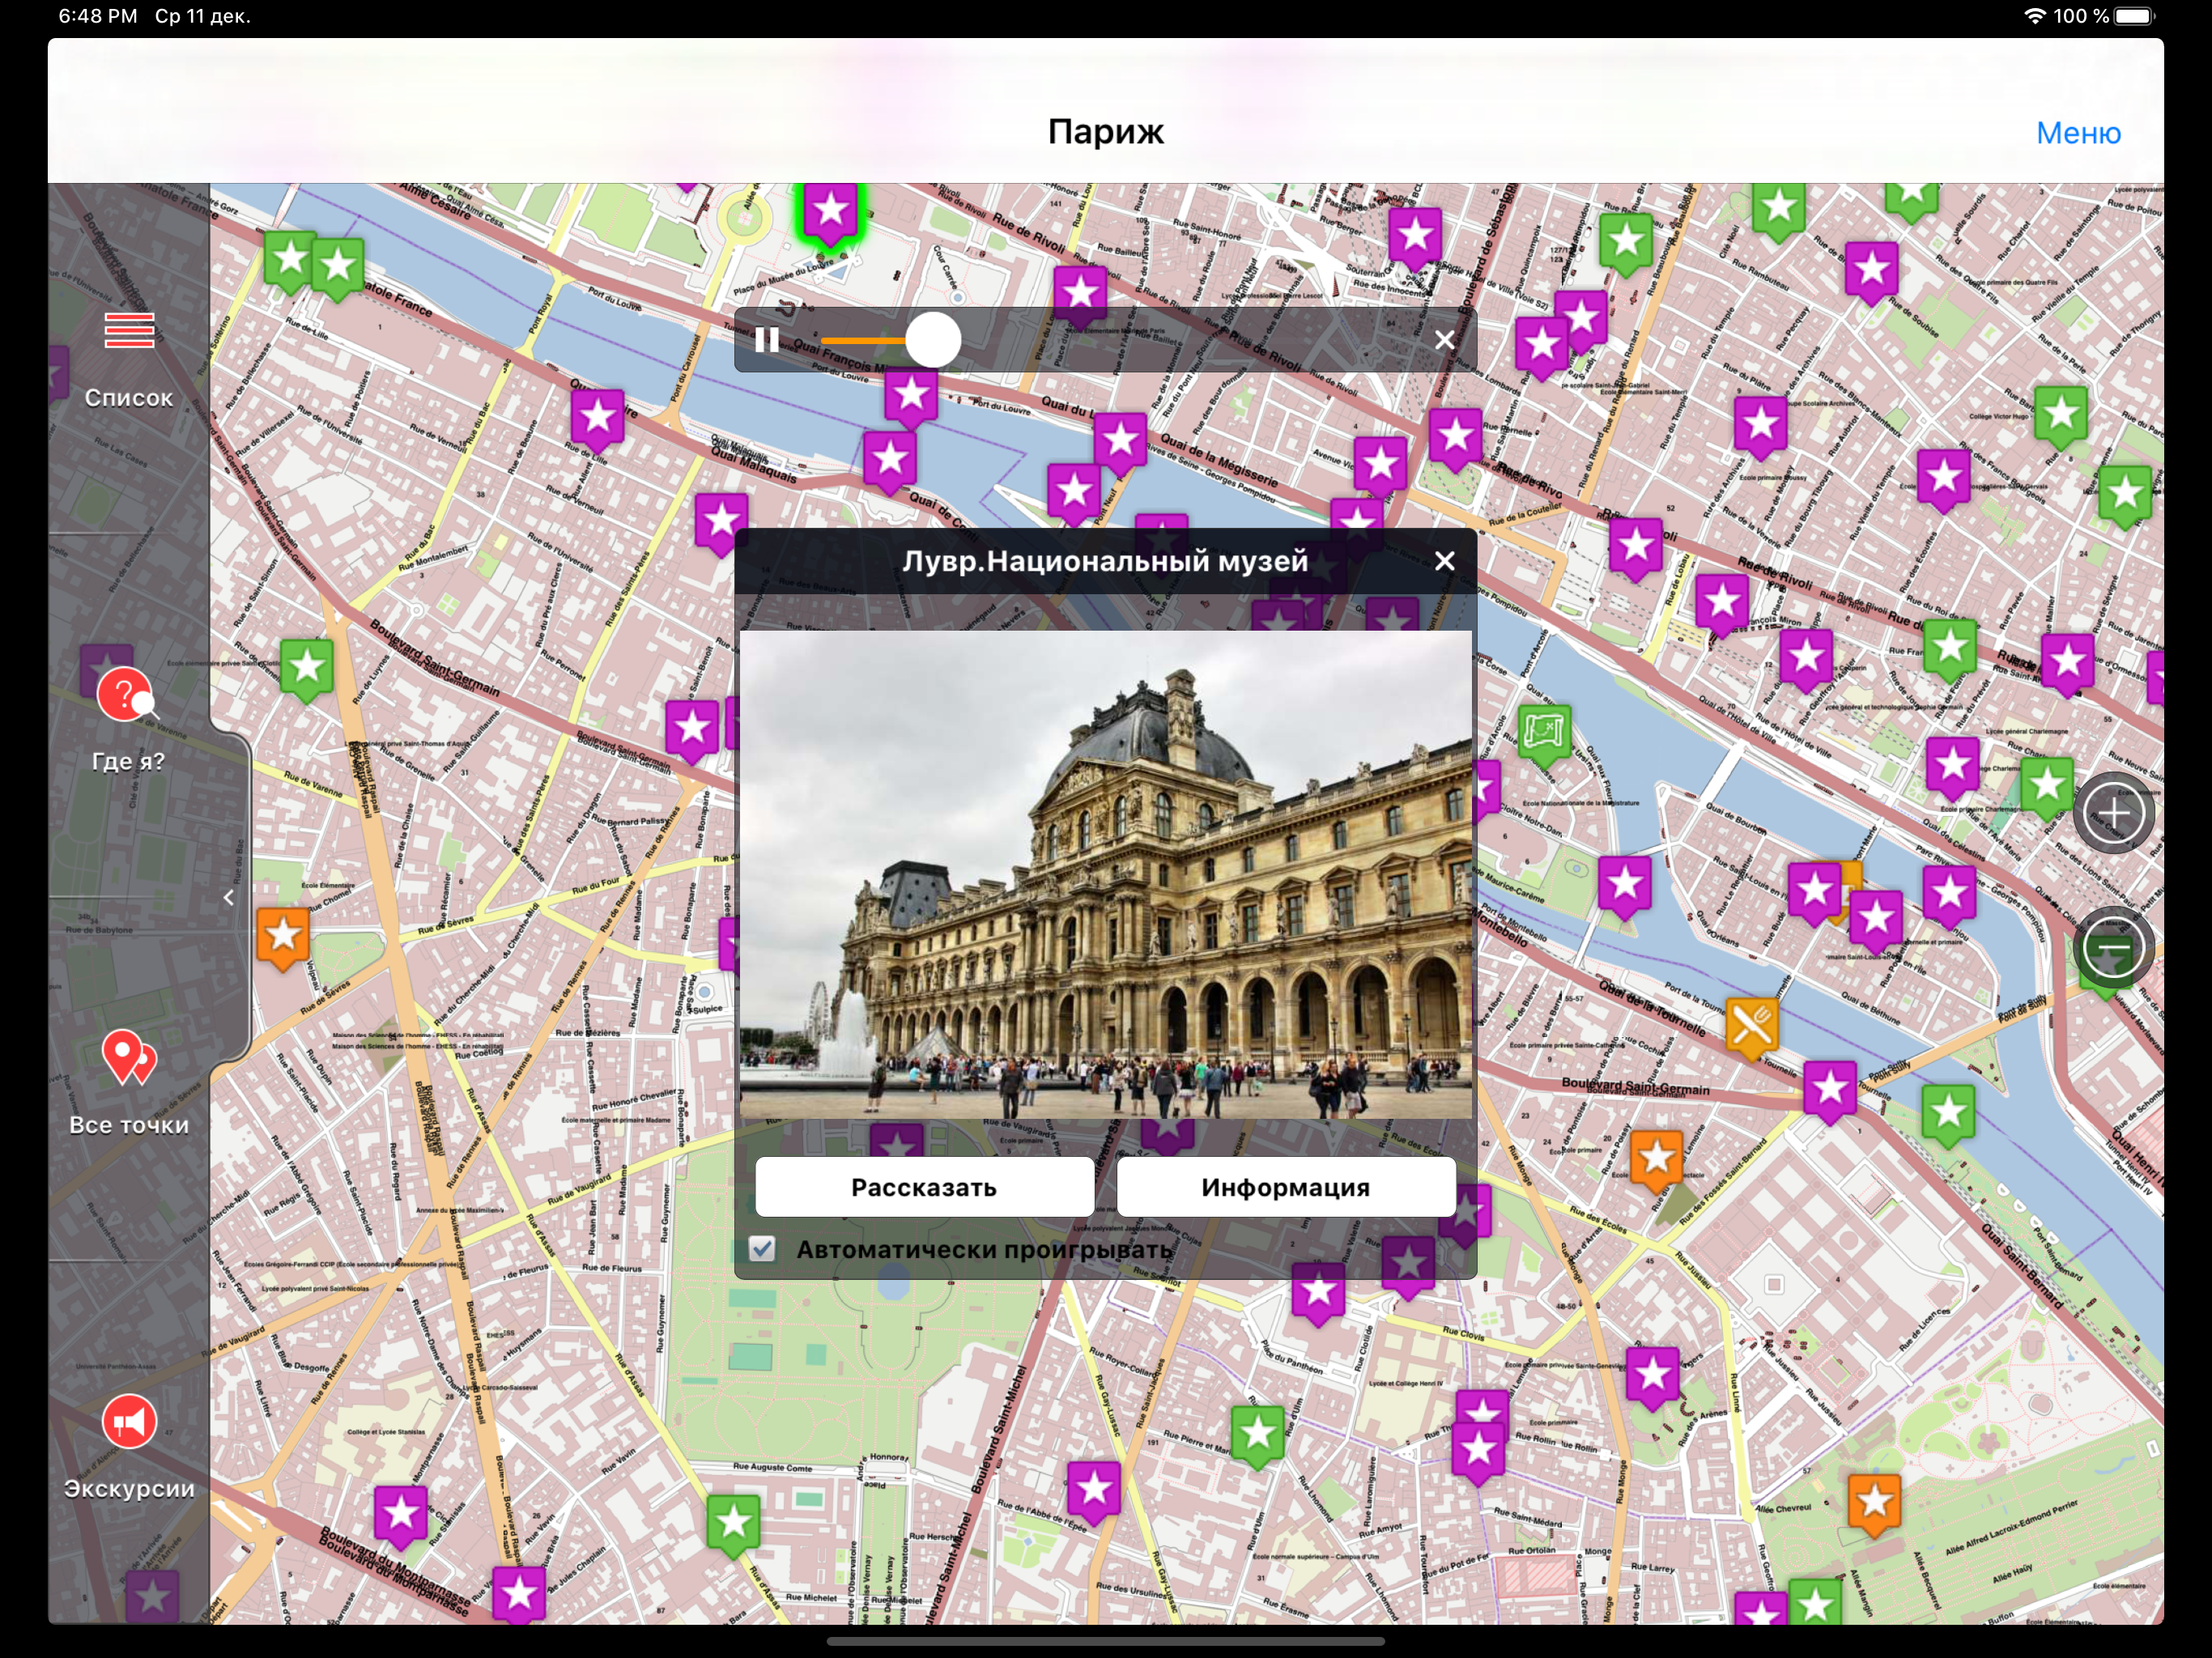Close the Лувр.Национальный музей popup
This screenshot has height=1658, width=2212.
tap(1444, 561)
